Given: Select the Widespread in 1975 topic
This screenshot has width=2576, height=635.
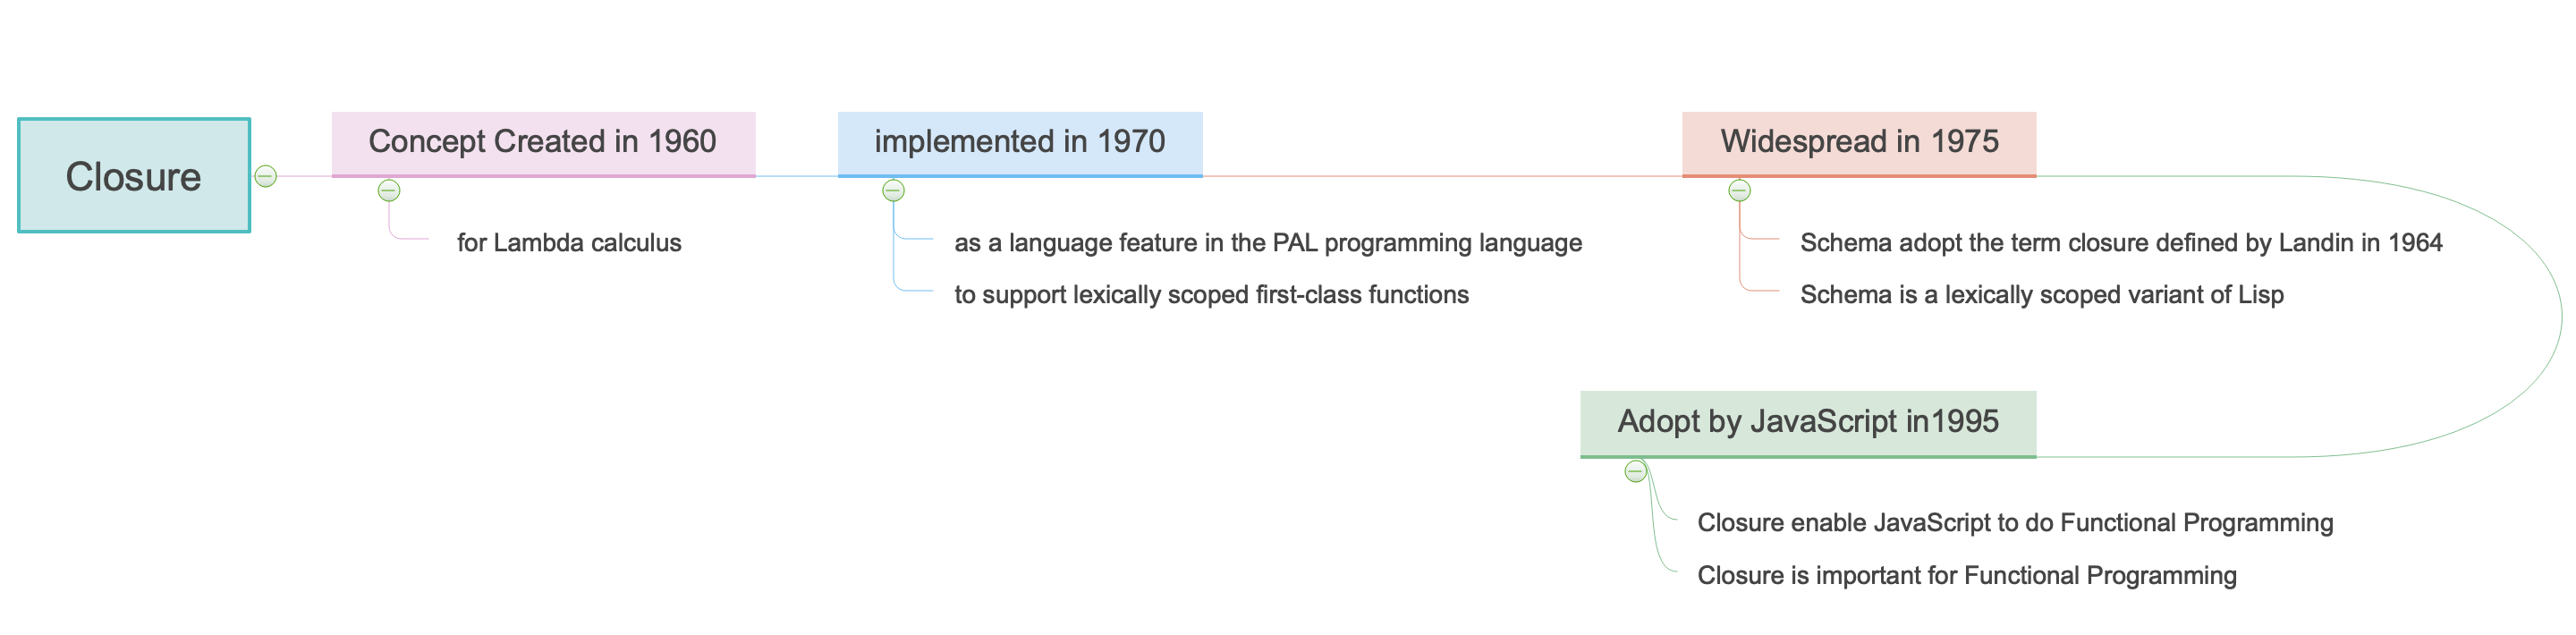Looking at the screenshot, I should pos(1858,142).
